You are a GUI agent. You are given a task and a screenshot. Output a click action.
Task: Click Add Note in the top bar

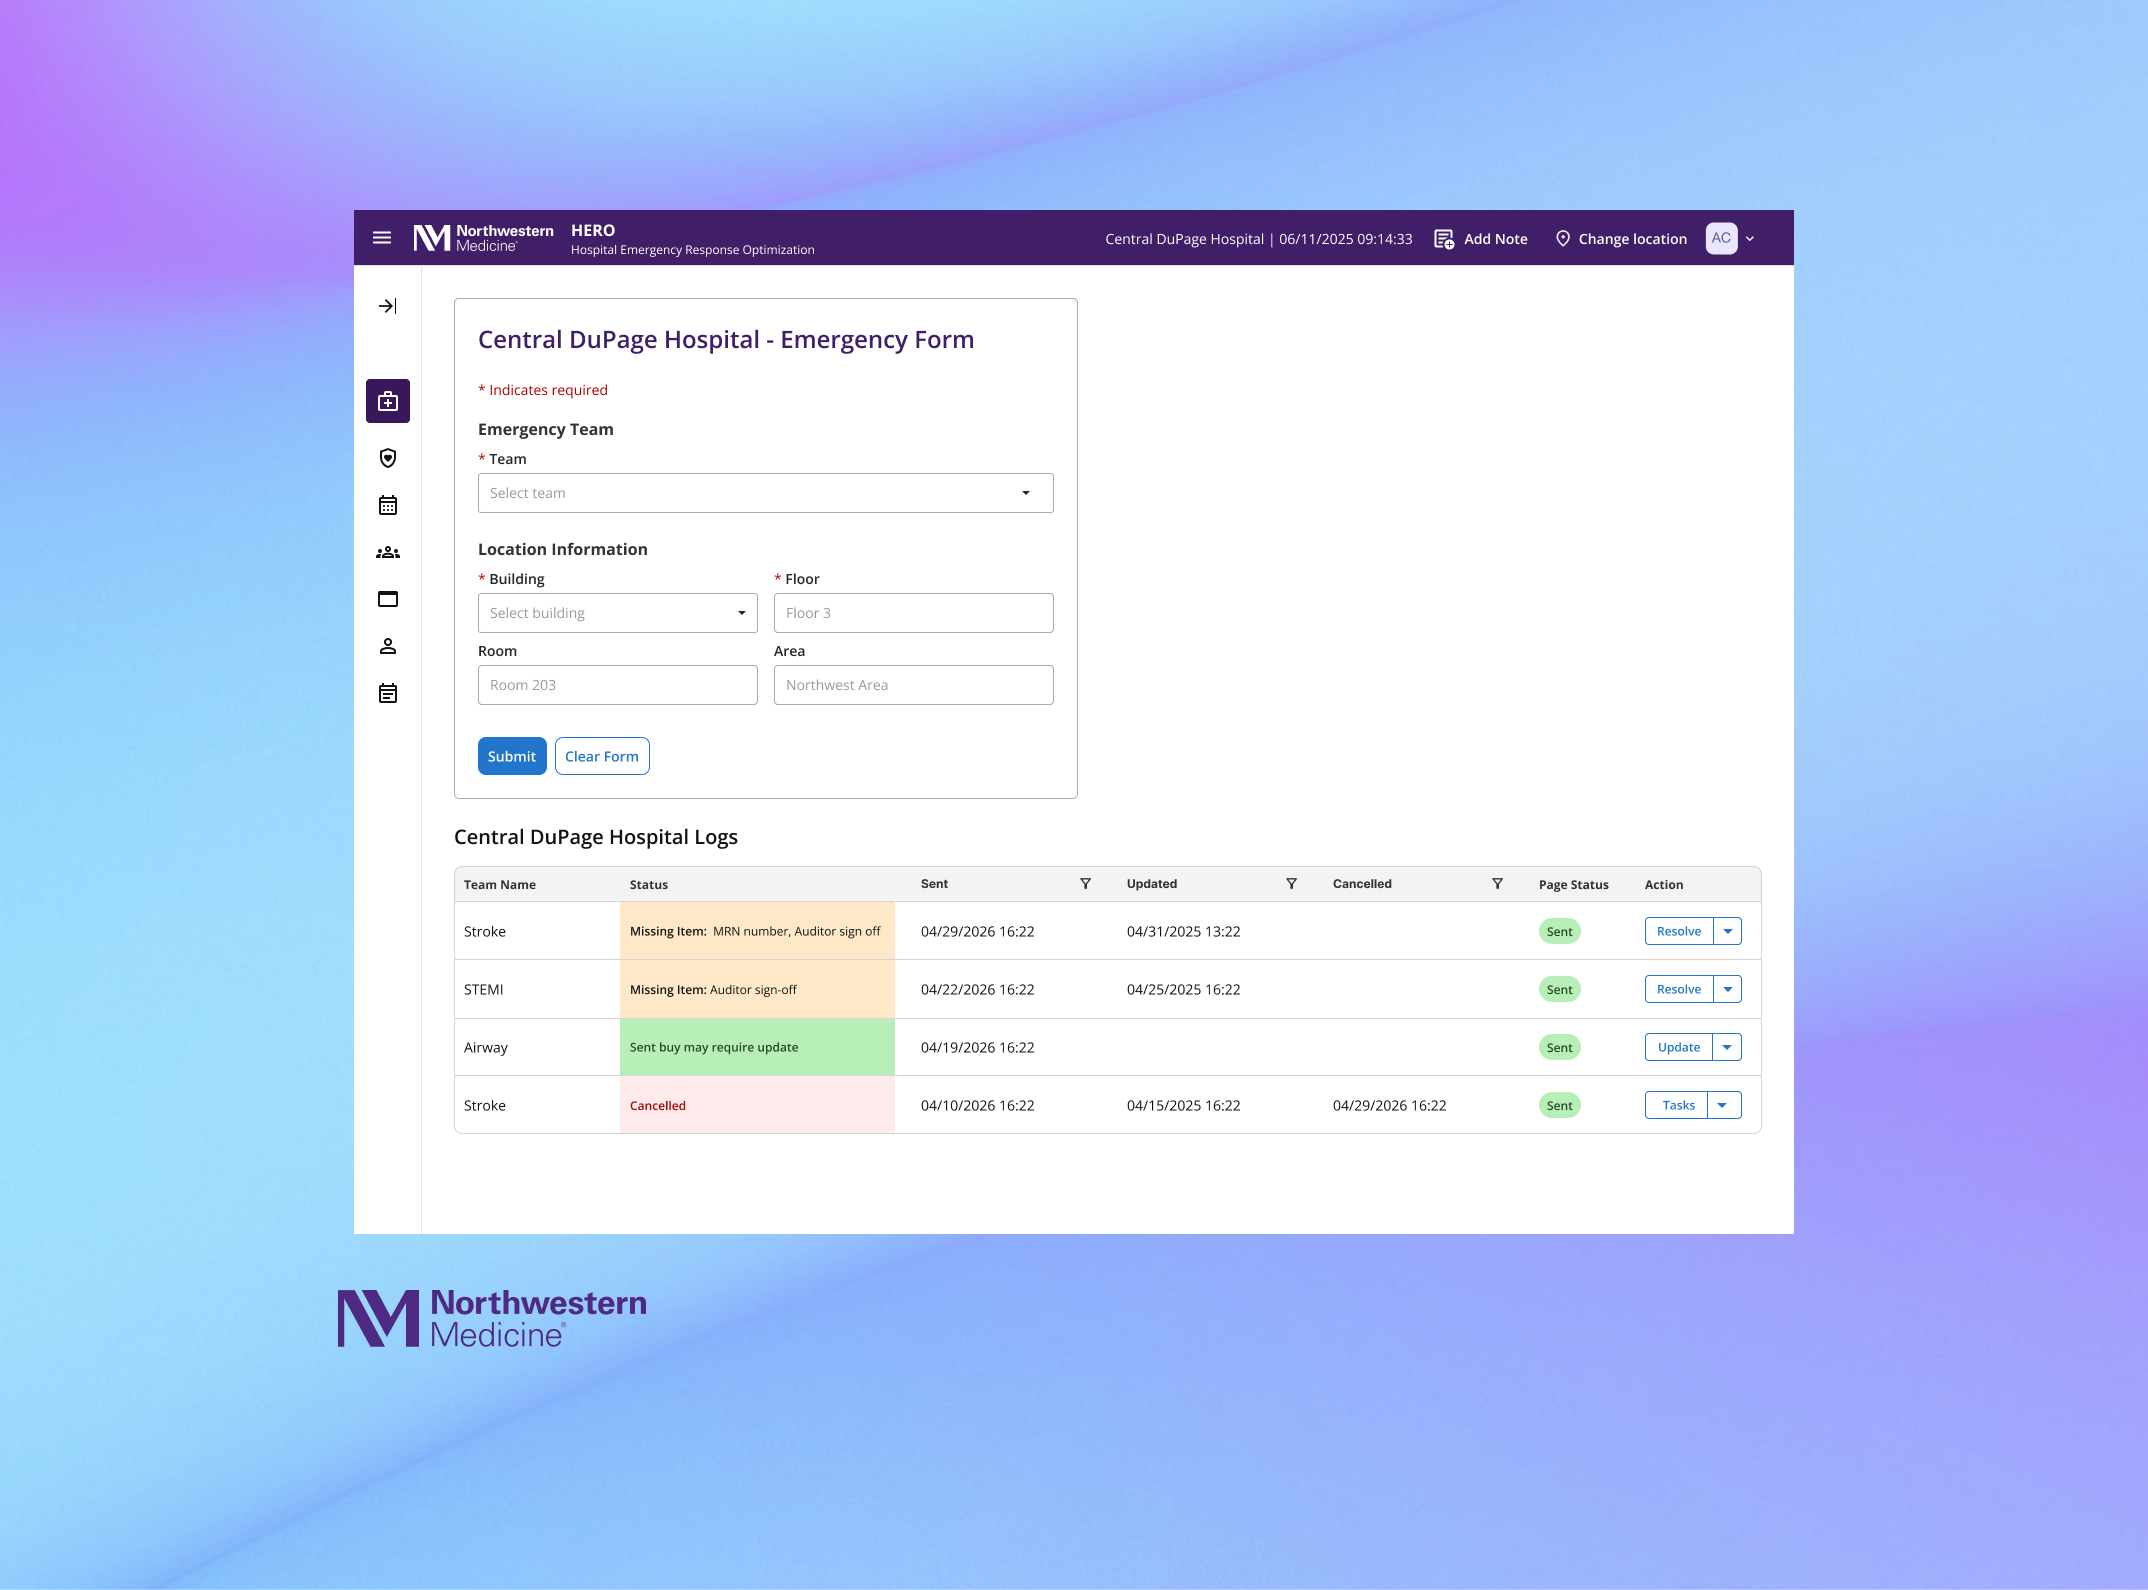[1481, 238]
